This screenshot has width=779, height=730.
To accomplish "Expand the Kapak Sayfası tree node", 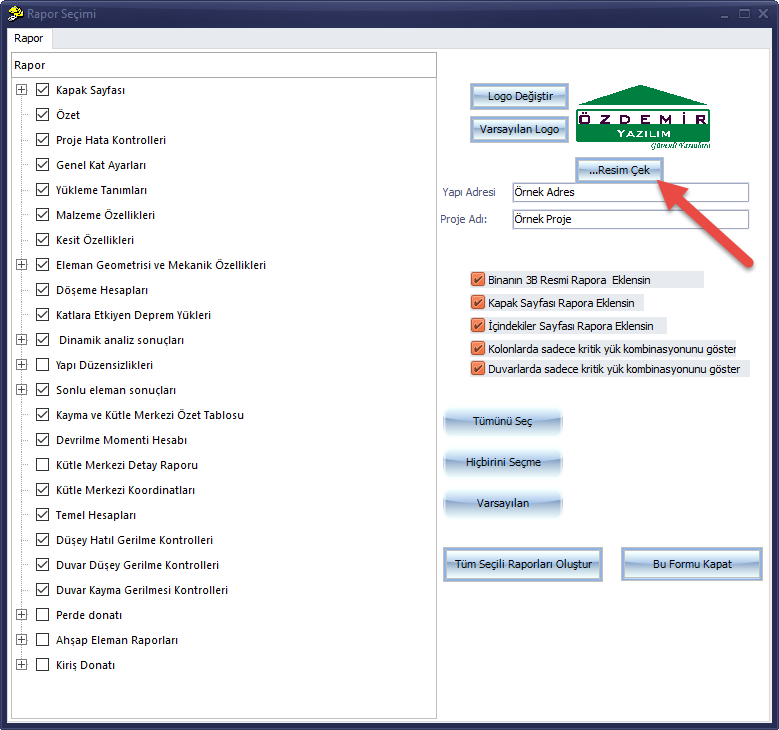I will point(21,90).
